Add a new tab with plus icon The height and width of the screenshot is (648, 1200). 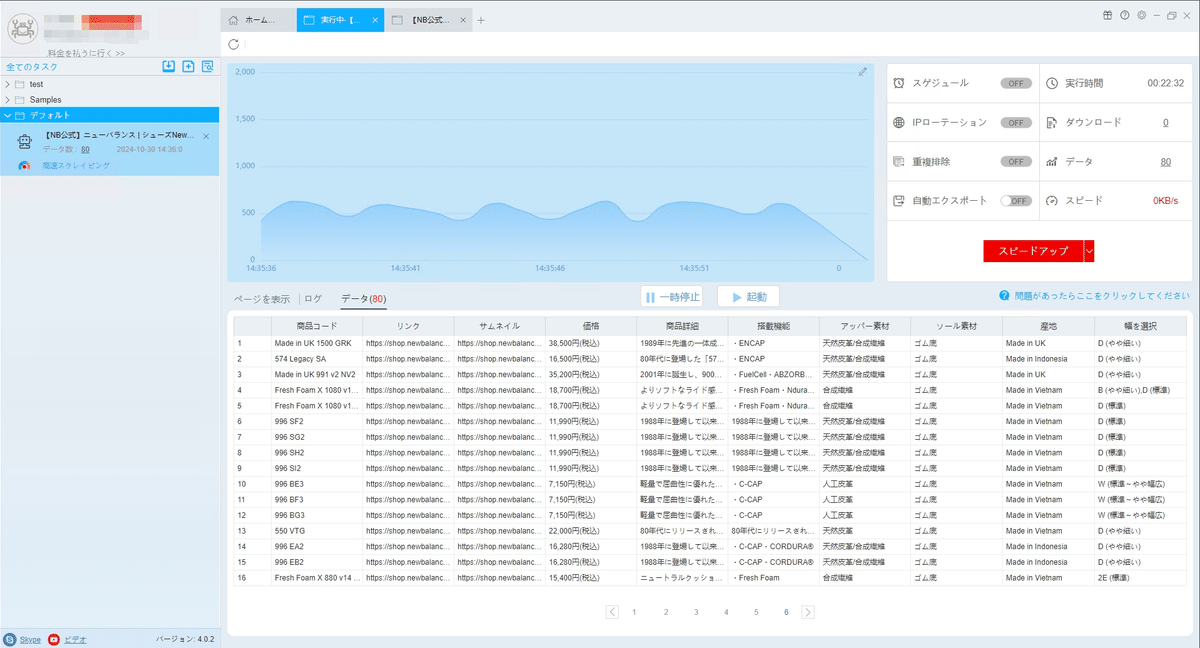(x=481, y=20)
